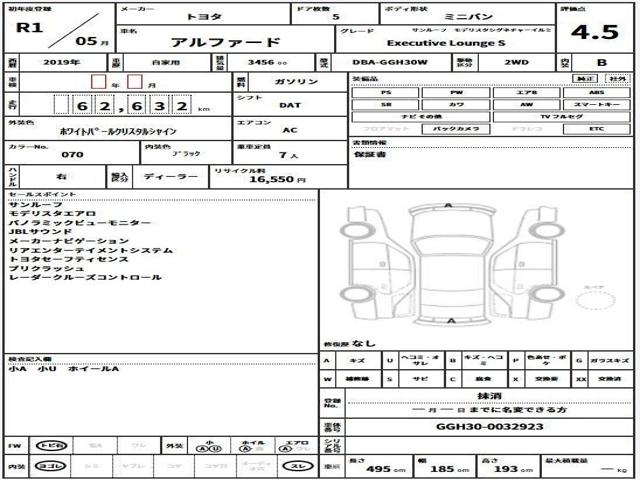
Task: Click the 自家用 usage cell
Action: [x=166, y=63]
